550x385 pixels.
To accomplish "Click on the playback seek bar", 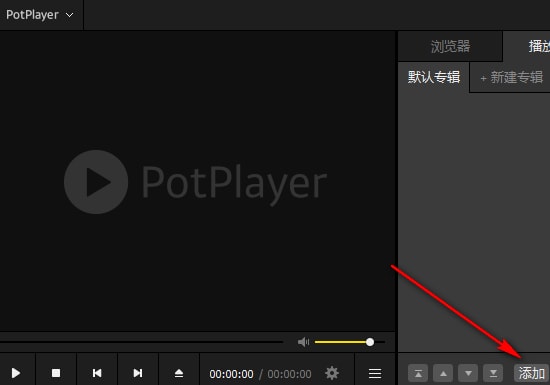I will (141, 342).
